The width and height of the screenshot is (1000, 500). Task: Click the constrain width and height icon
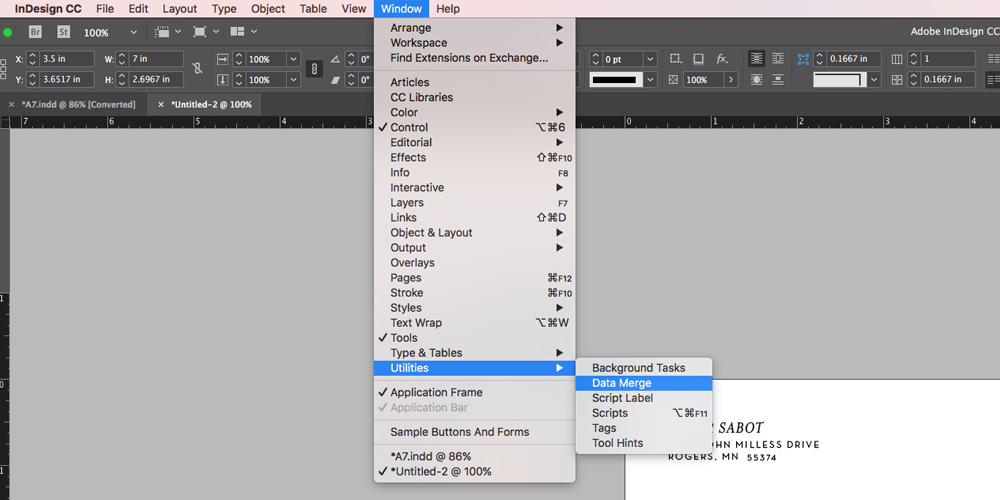[x=197, y=68]
